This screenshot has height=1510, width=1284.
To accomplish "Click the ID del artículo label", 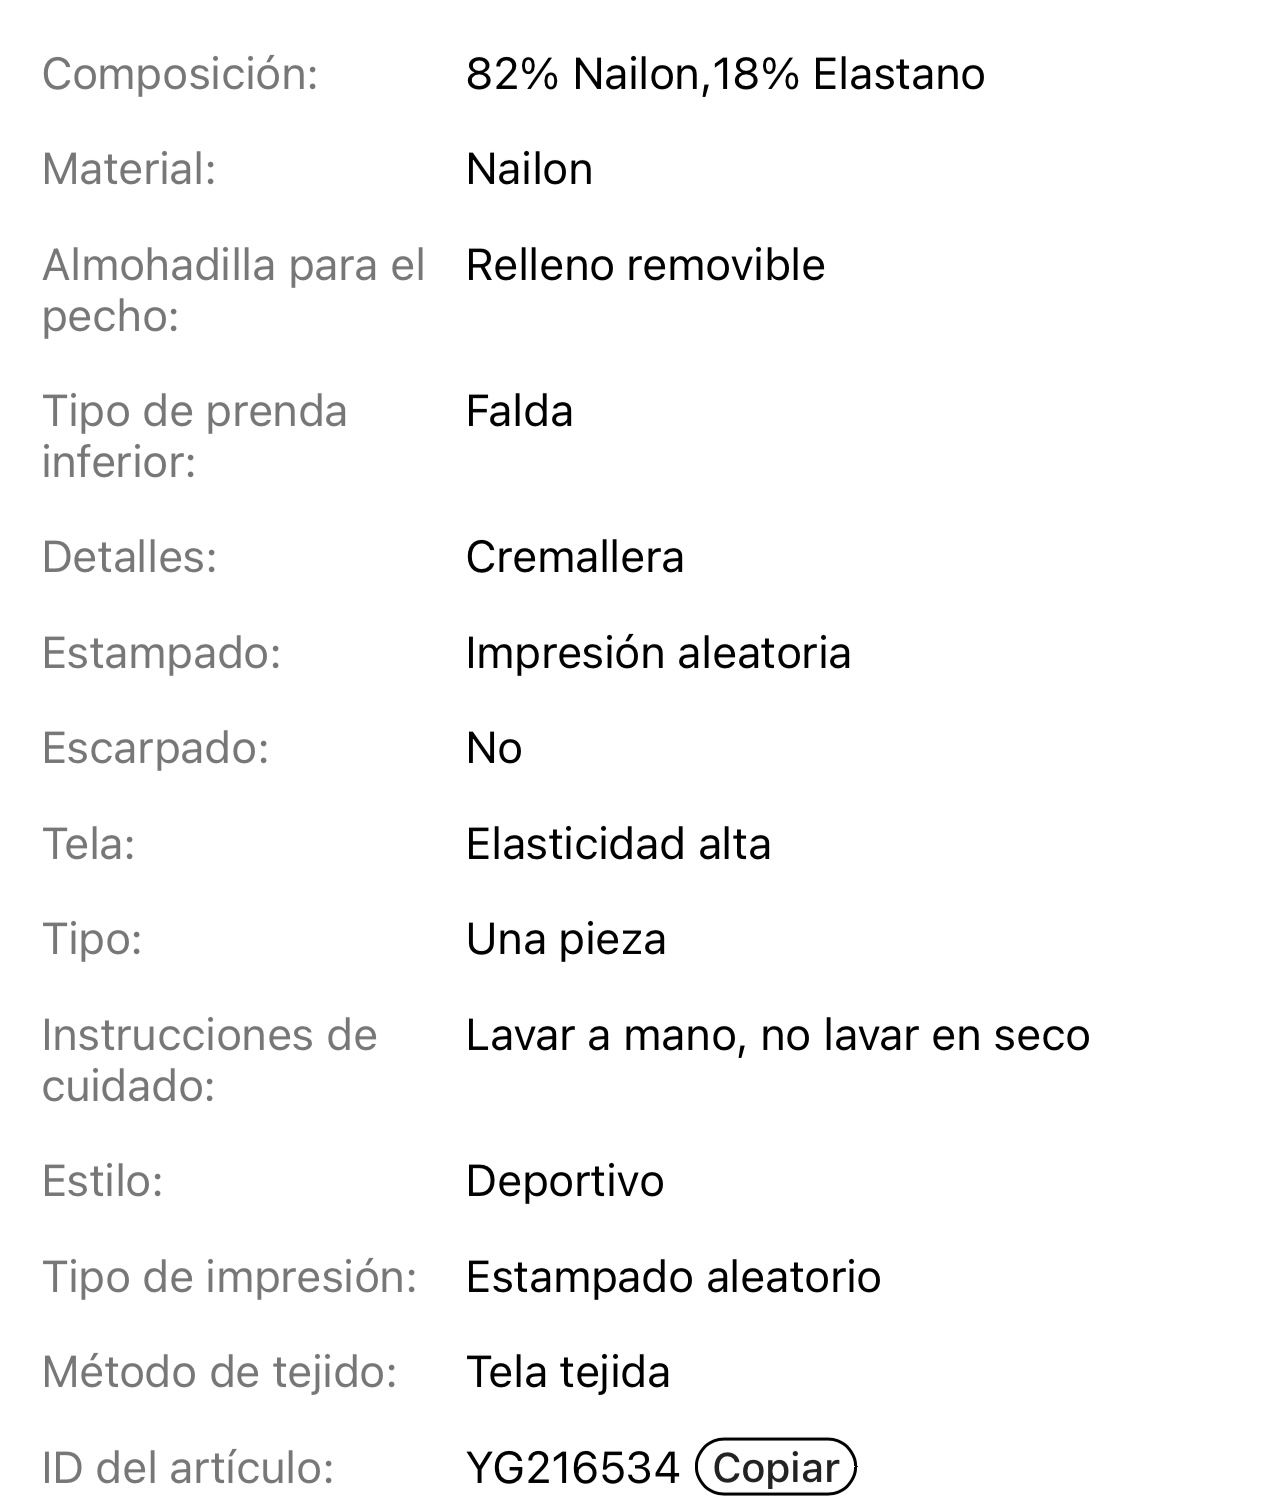I will [187, 1467].
